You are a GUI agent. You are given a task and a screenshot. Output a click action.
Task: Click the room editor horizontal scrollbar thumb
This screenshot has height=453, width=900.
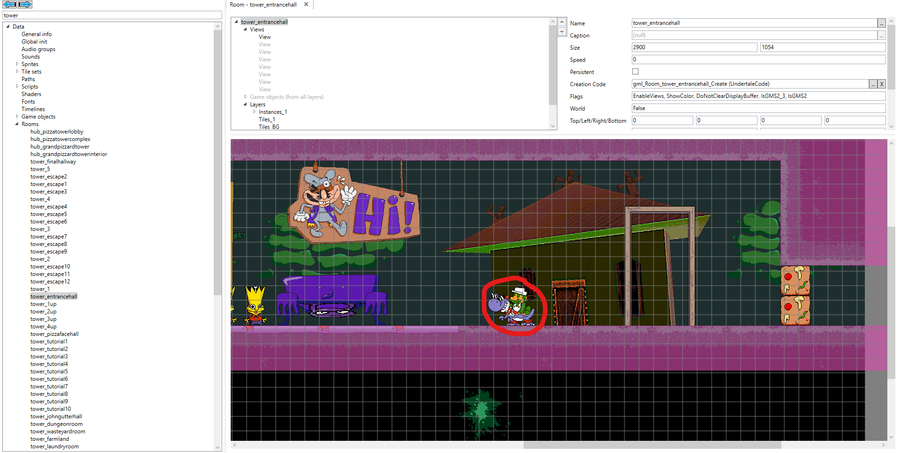pos(652,445)
